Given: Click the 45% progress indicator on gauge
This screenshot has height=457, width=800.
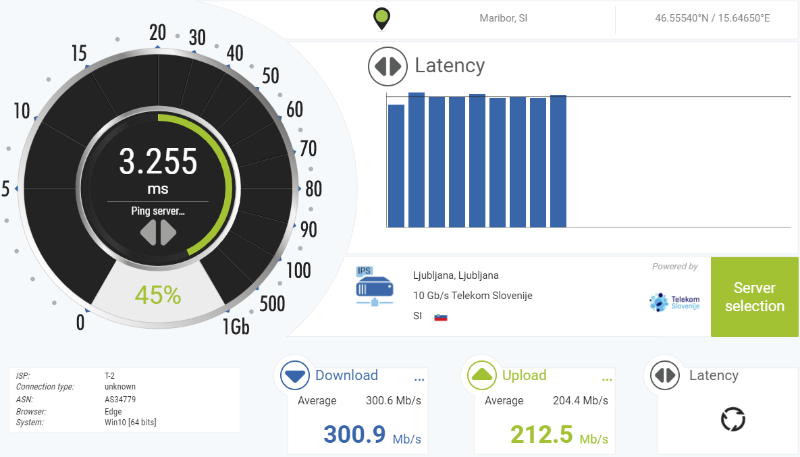Looking at the screenshot, I should click(157, 295).
